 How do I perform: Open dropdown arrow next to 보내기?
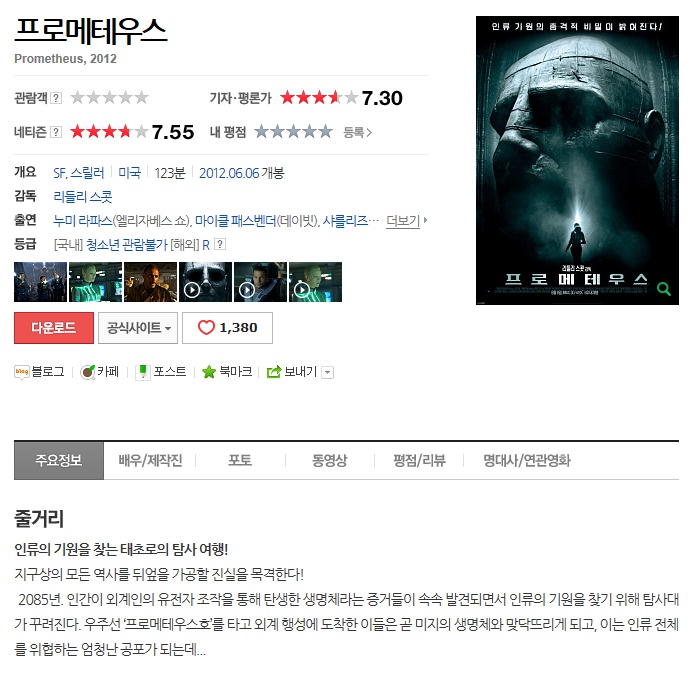327,373
